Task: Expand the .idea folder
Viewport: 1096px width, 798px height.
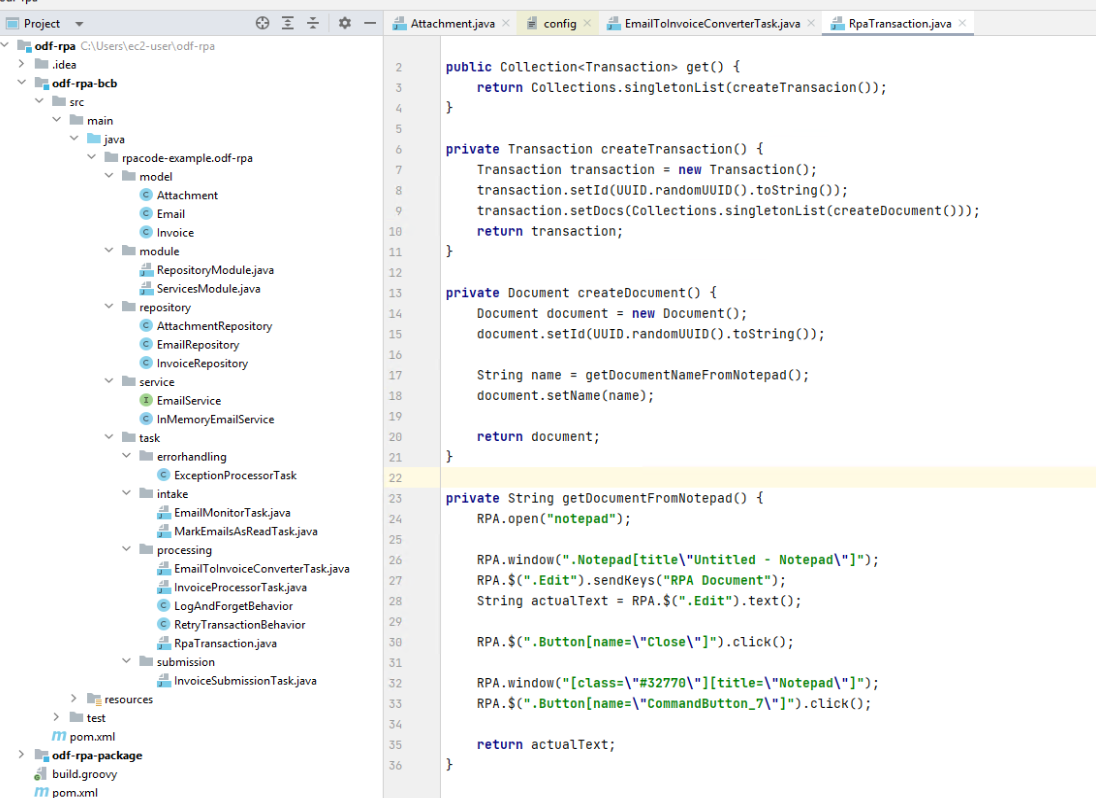Action: pos(21,64)
